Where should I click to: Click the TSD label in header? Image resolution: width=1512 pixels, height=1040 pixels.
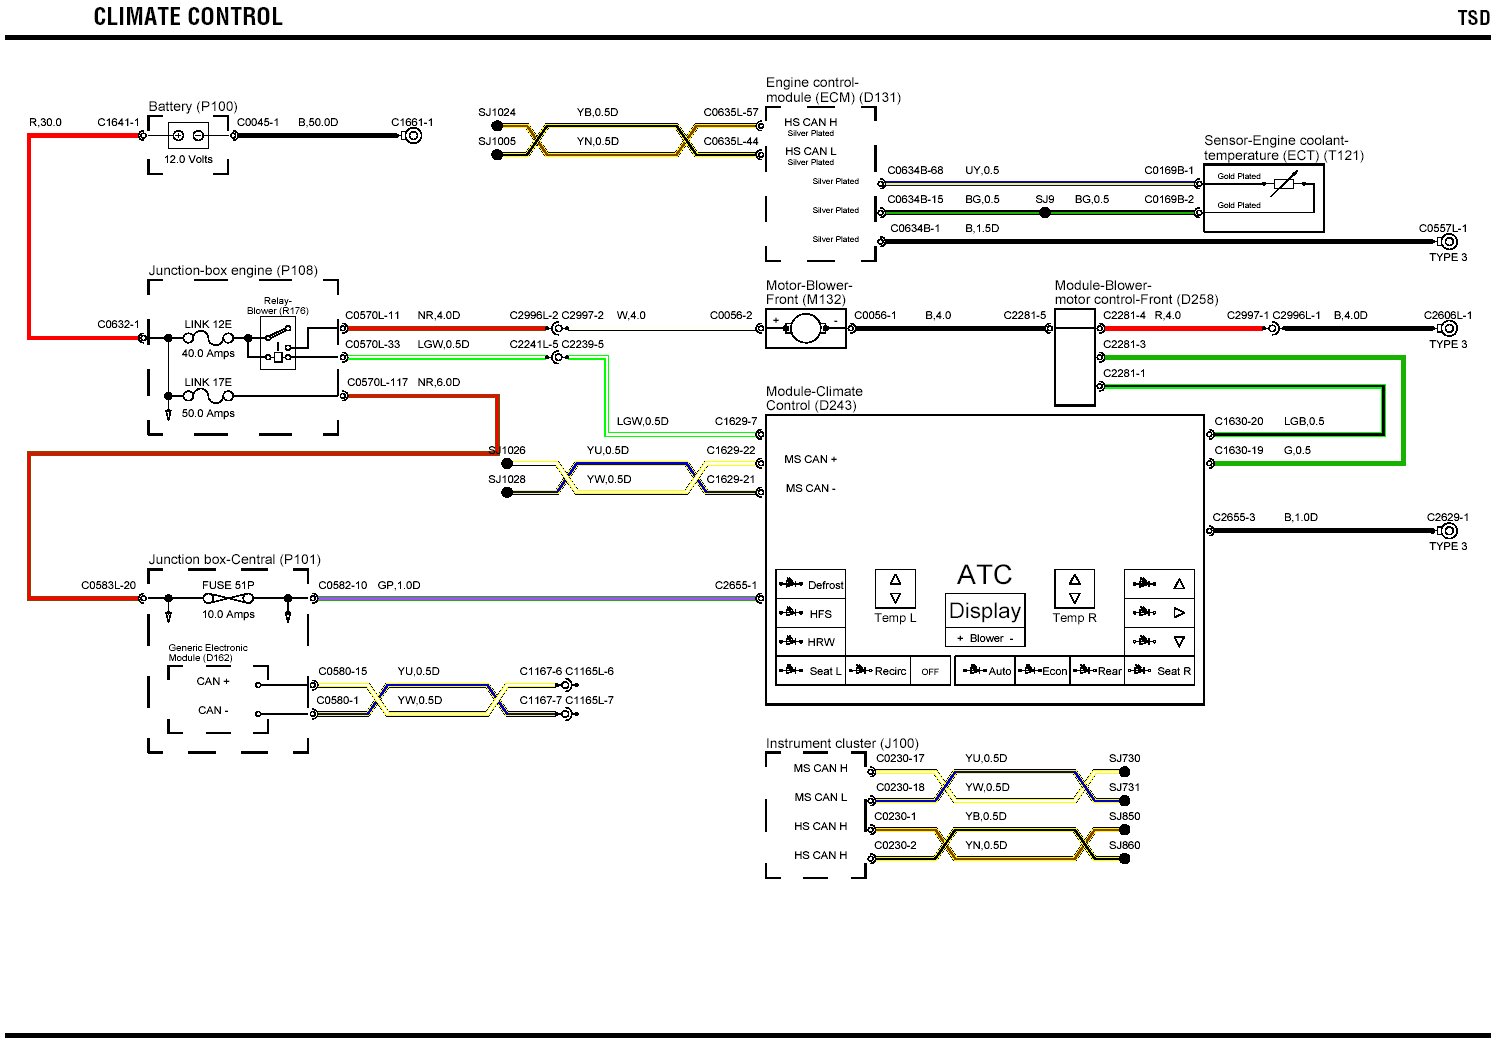[x=1473, y=18]
